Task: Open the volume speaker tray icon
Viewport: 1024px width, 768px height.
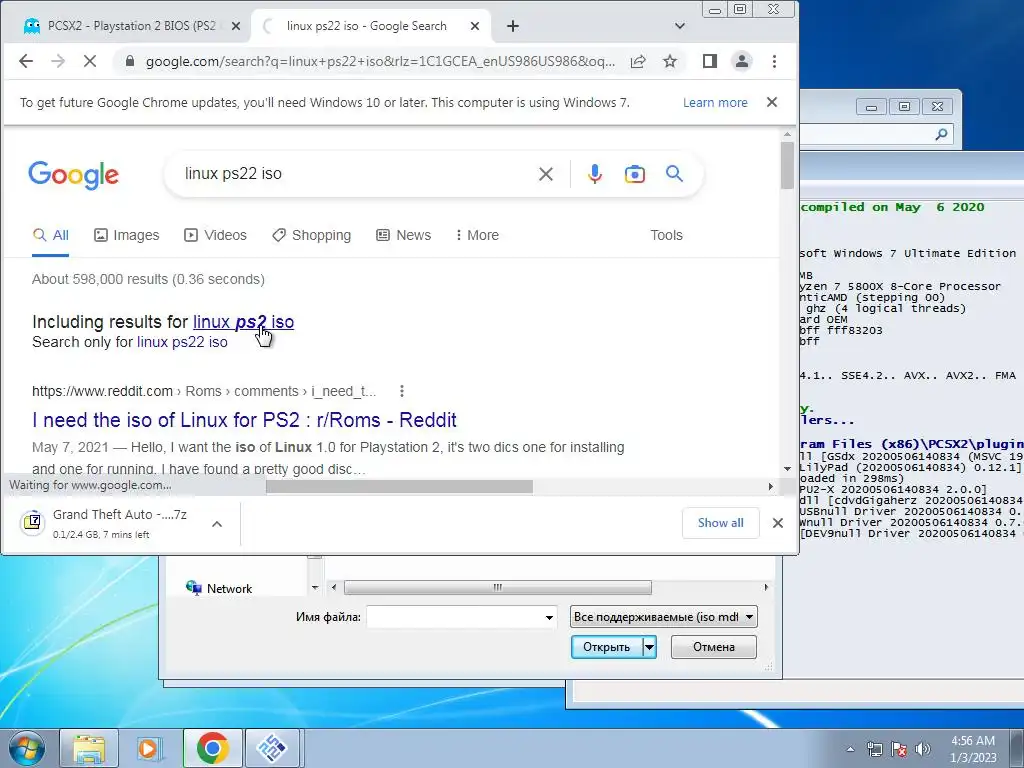Action: (923, 749)
